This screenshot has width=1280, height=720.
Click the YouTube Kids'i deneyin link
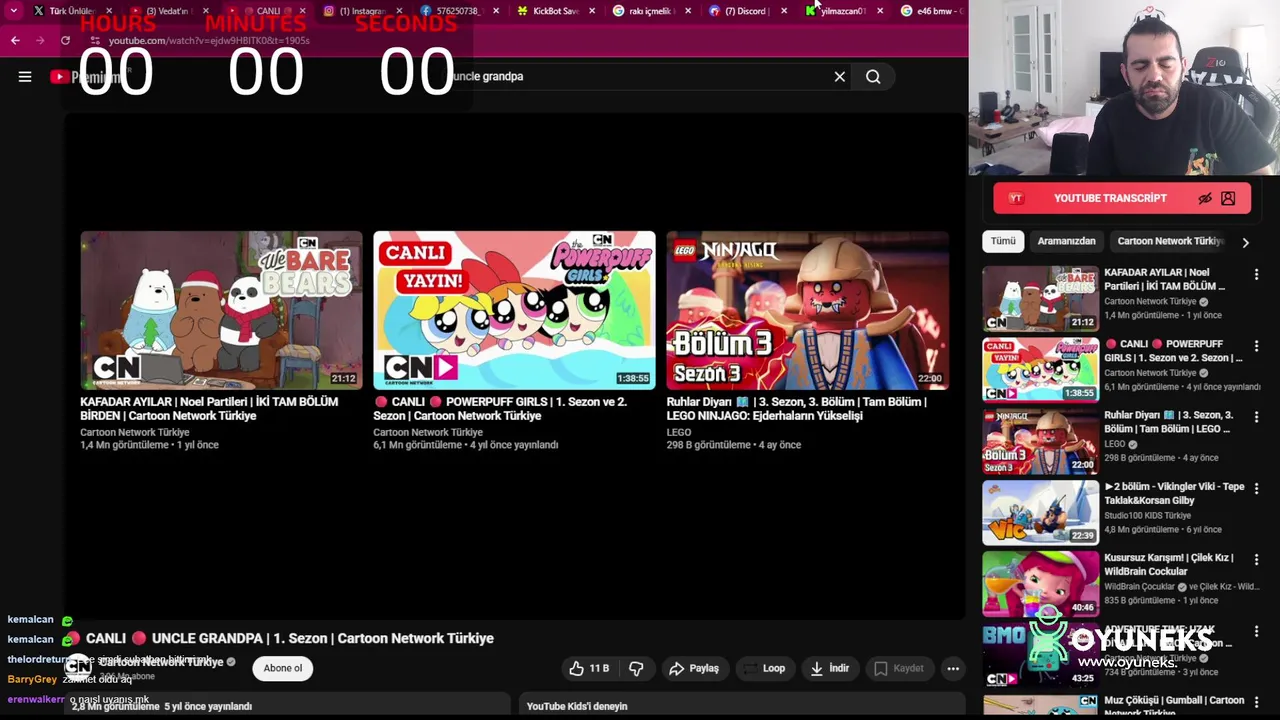(577, 706)
